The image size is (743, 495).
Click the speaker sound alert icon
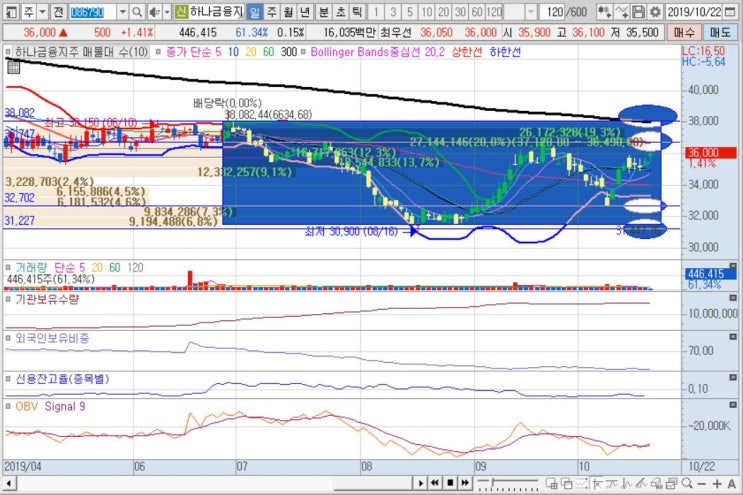tap(154, 11)
